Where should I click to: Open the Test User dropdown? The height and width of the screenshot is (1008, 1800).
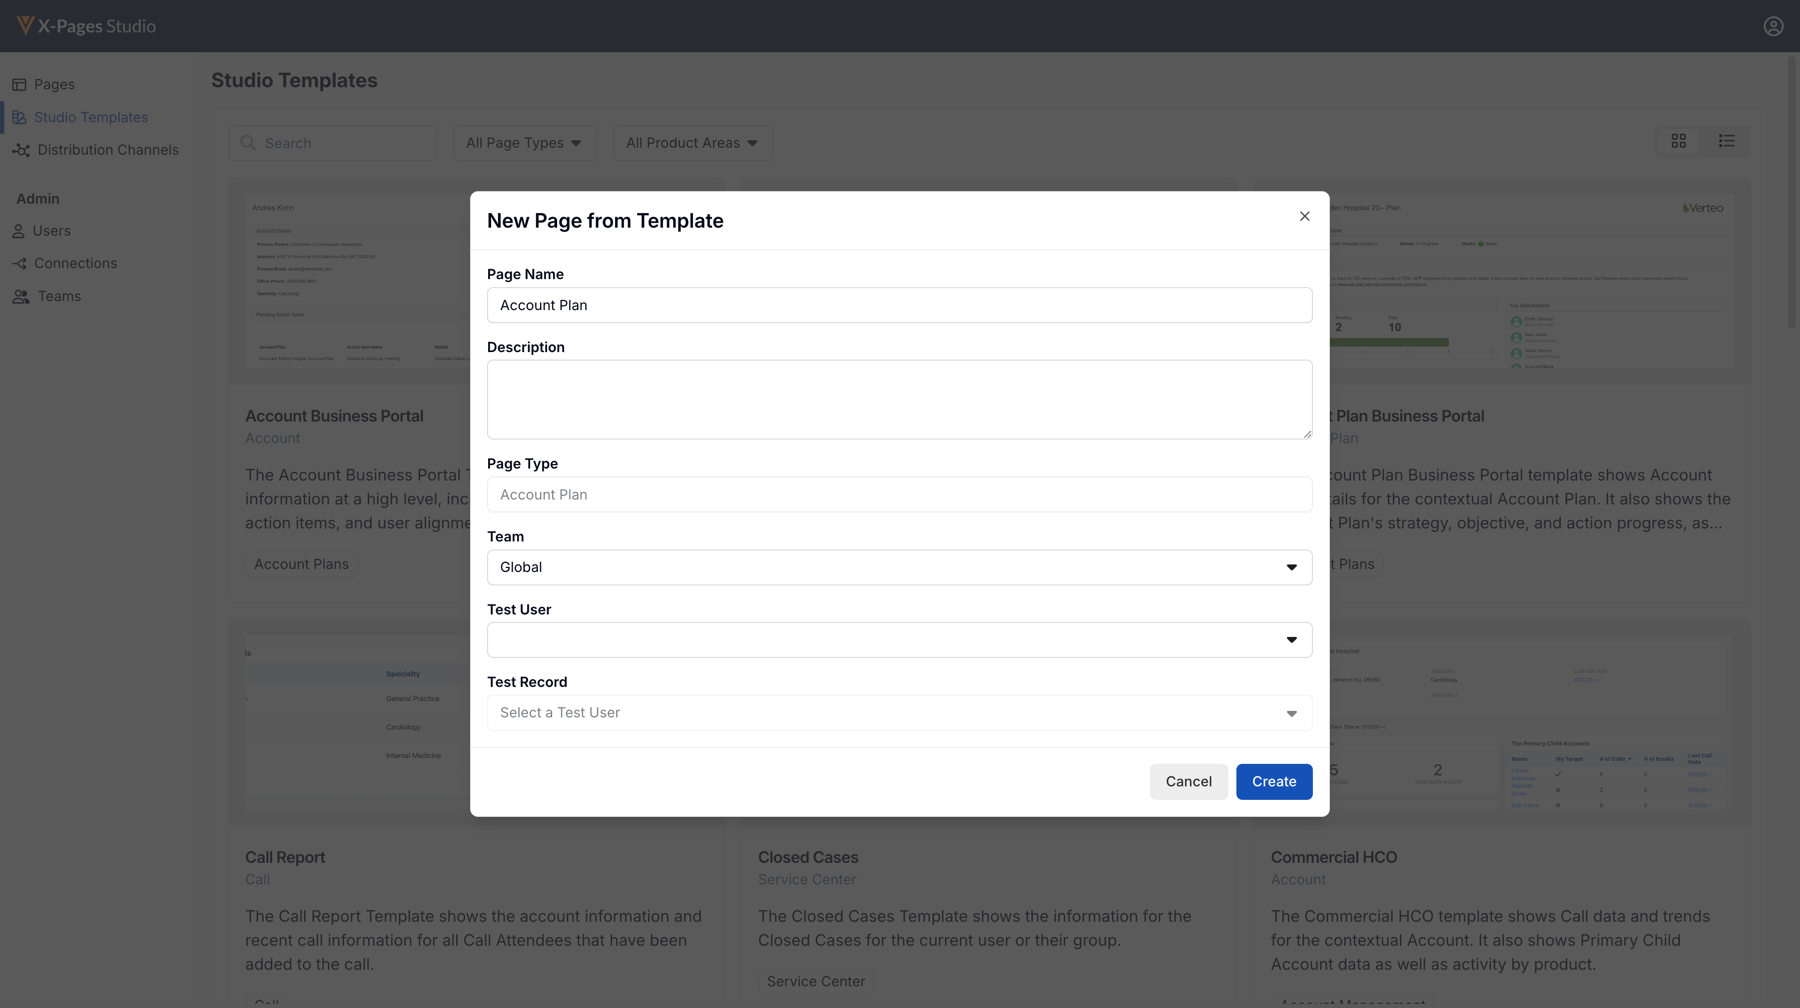(x=898, y=640)
